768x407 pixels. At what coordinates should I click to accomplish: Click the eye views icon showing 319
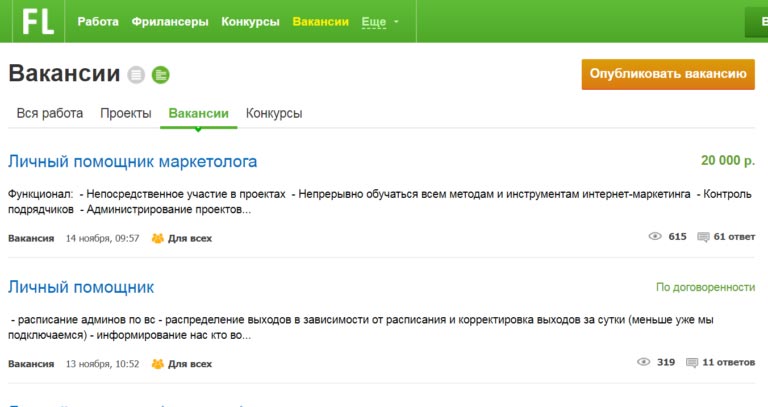[644, 363]
